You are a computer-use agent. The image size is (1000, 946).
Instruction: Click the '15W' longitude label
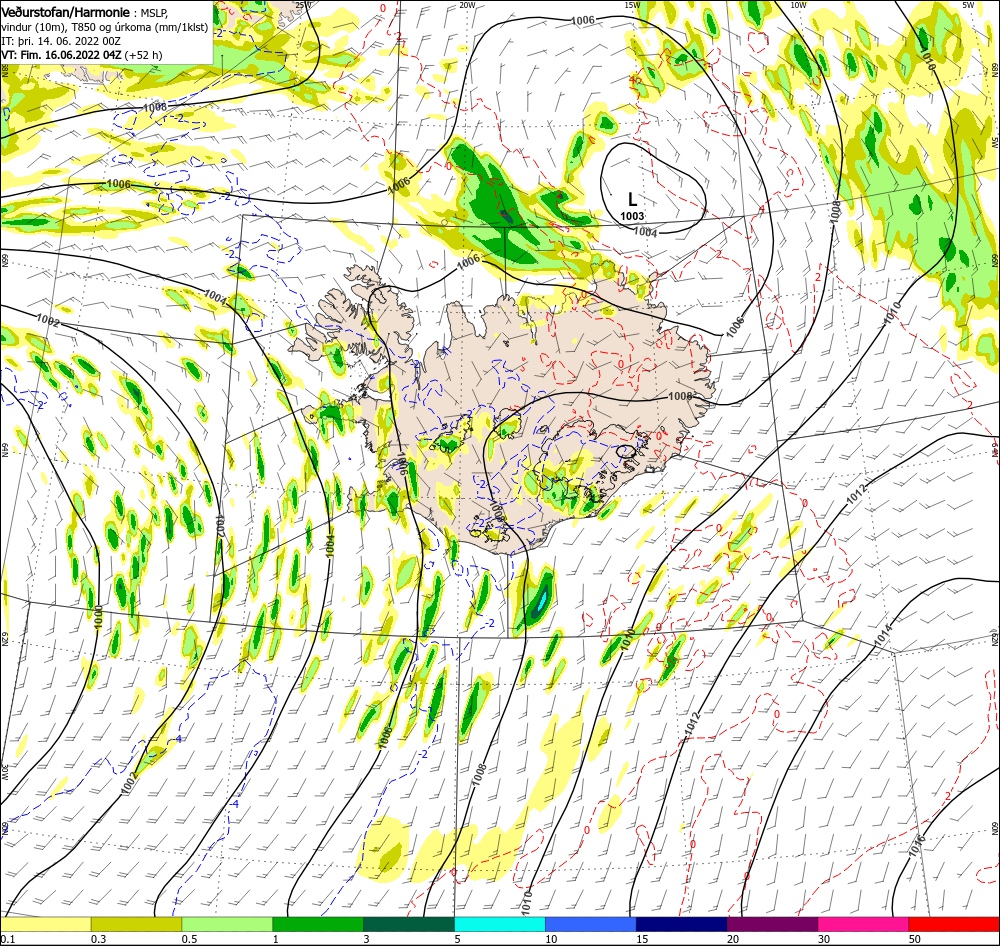pos(632,4)
